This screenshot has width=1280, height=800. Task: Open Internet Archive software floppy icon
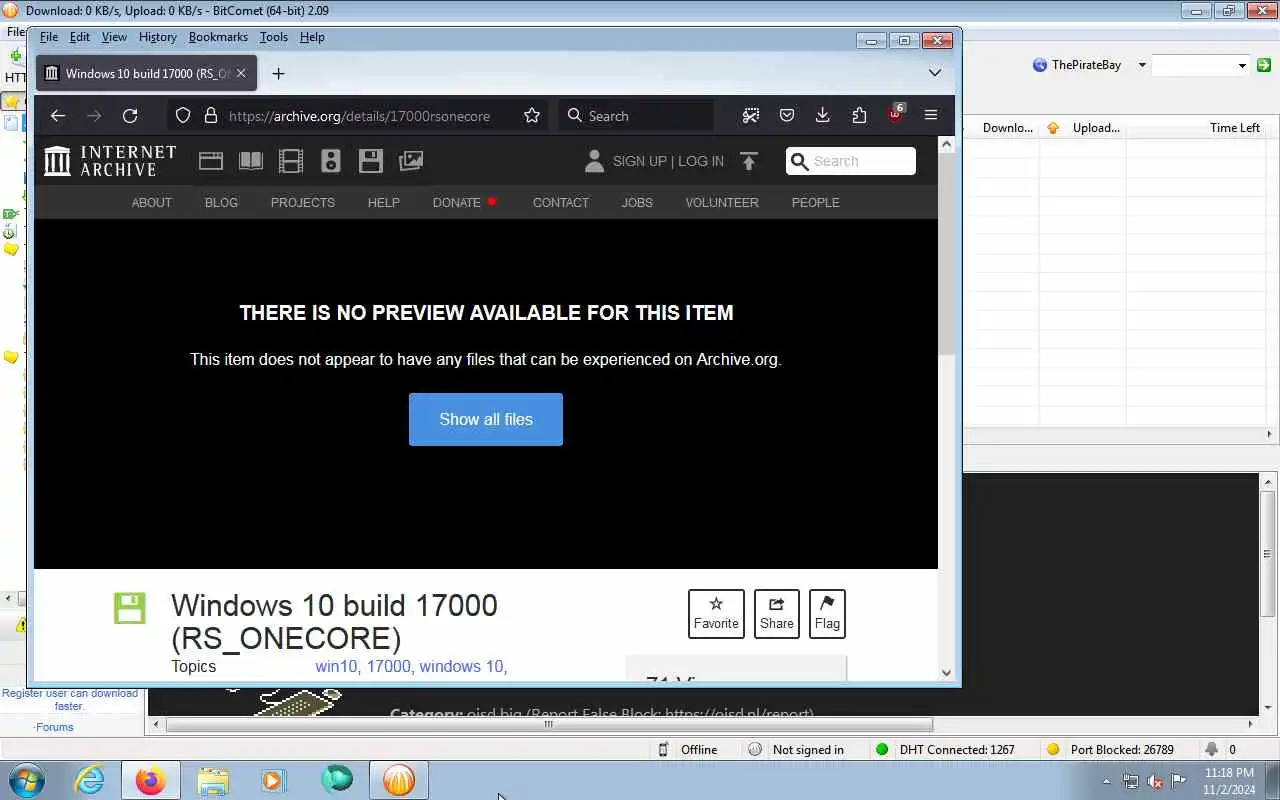[371, 161]
